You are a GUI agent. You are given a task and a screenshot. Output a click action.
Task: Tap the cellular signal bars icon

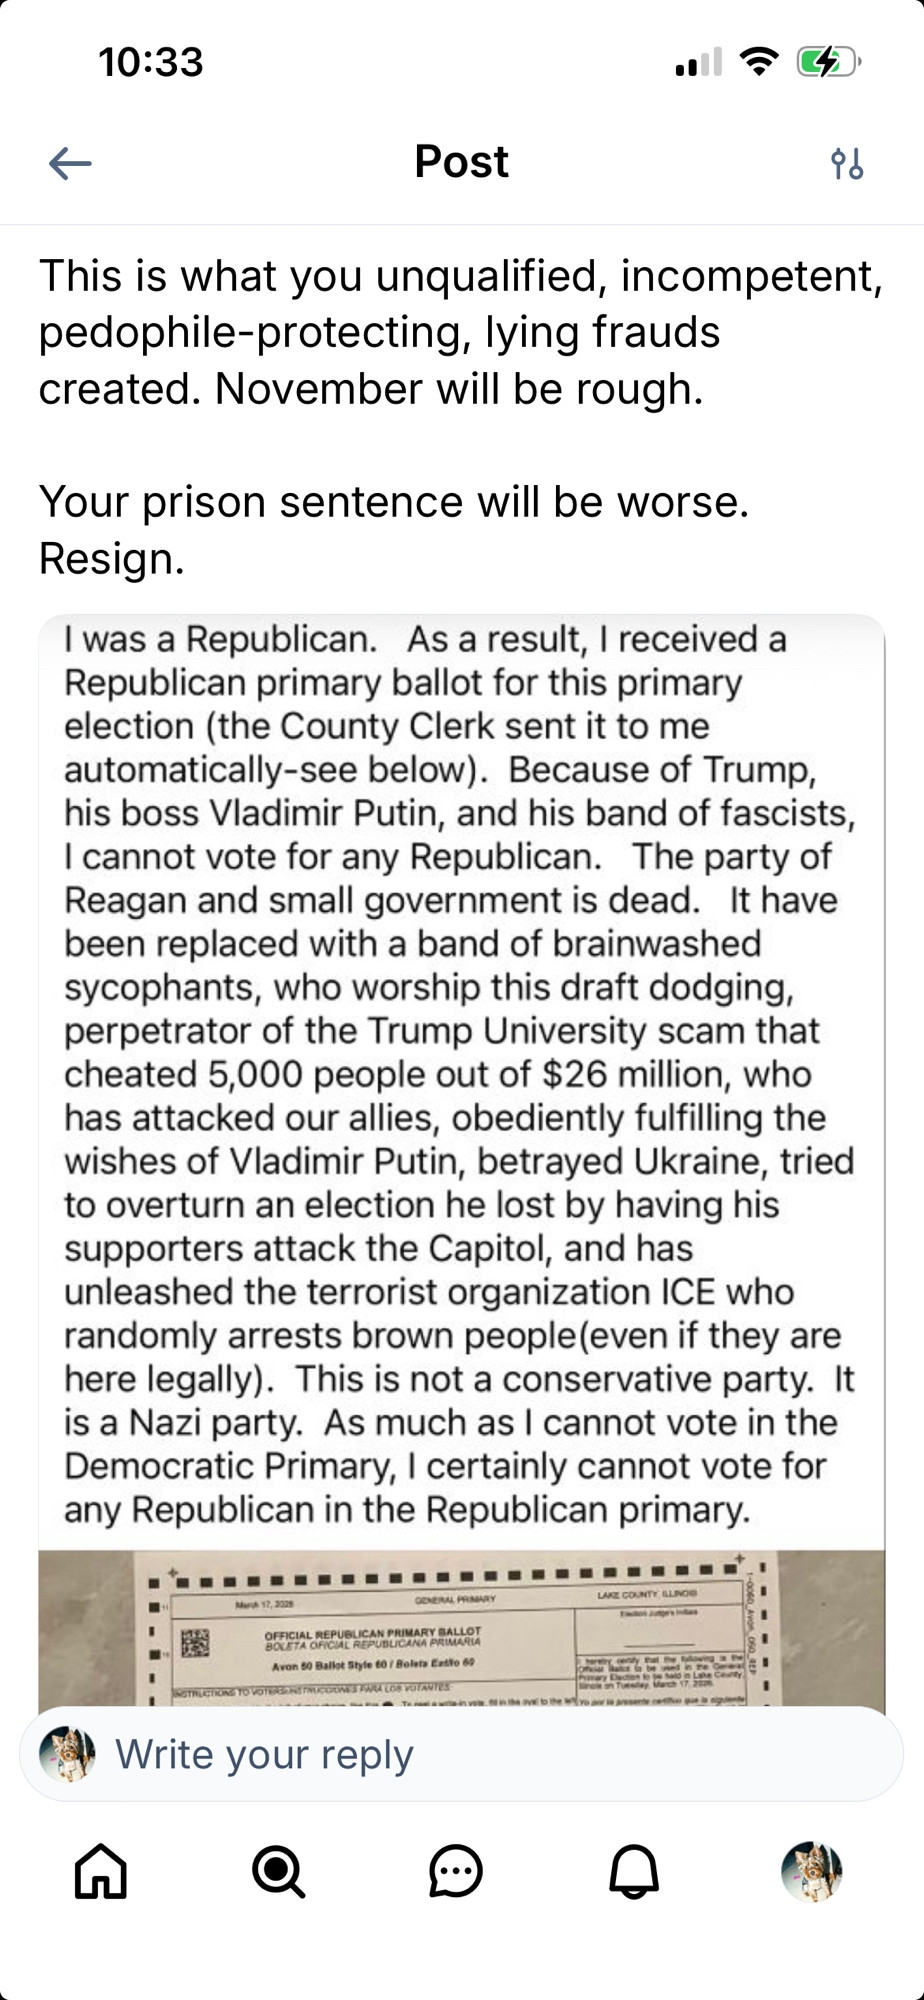coord(698,64)
